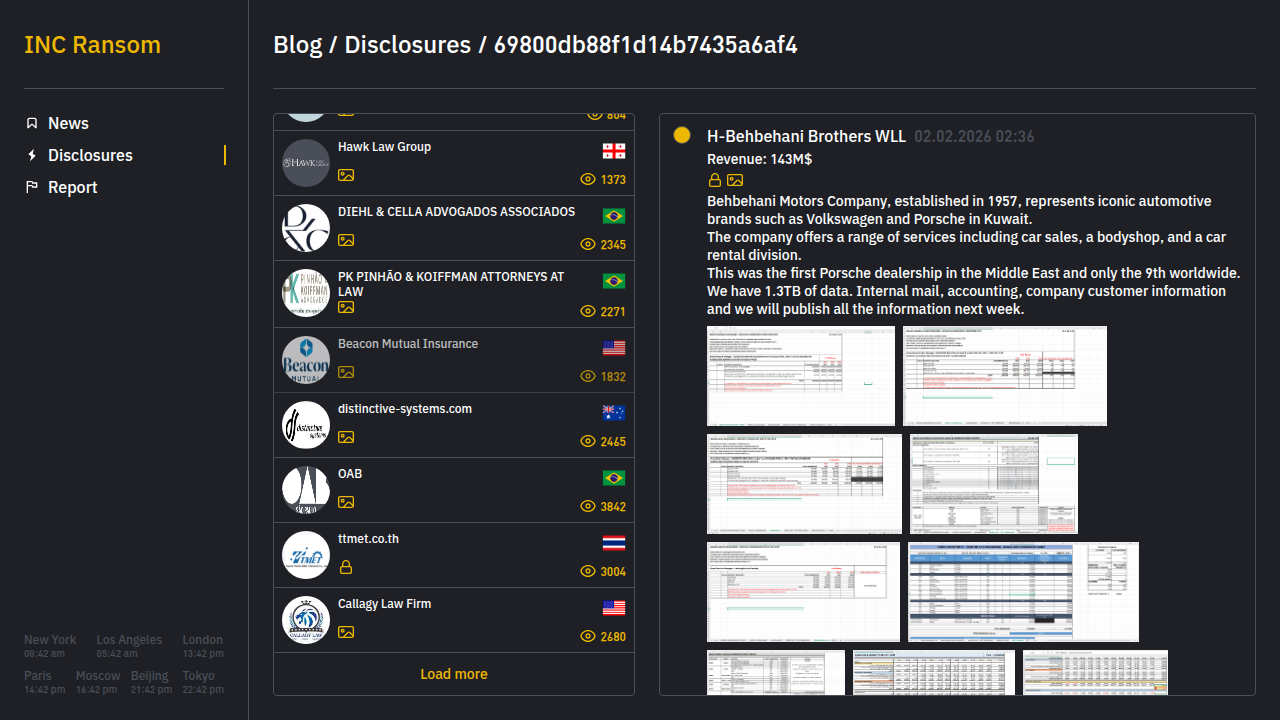
Task: Click the eye icon on the distinctive-systems.com row
Action: coord(588,441)
